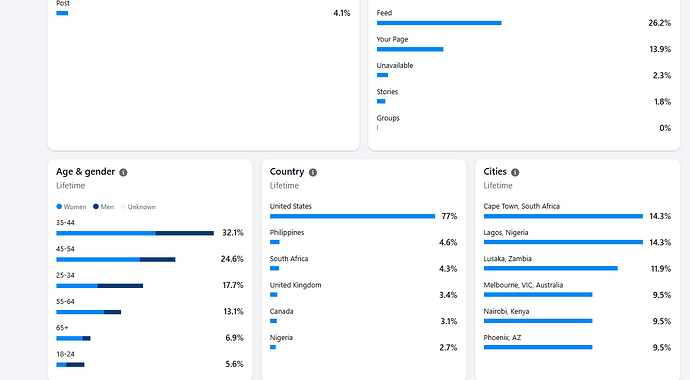
Task: Click the Unknown legend dot
Action: pos(123,207)
